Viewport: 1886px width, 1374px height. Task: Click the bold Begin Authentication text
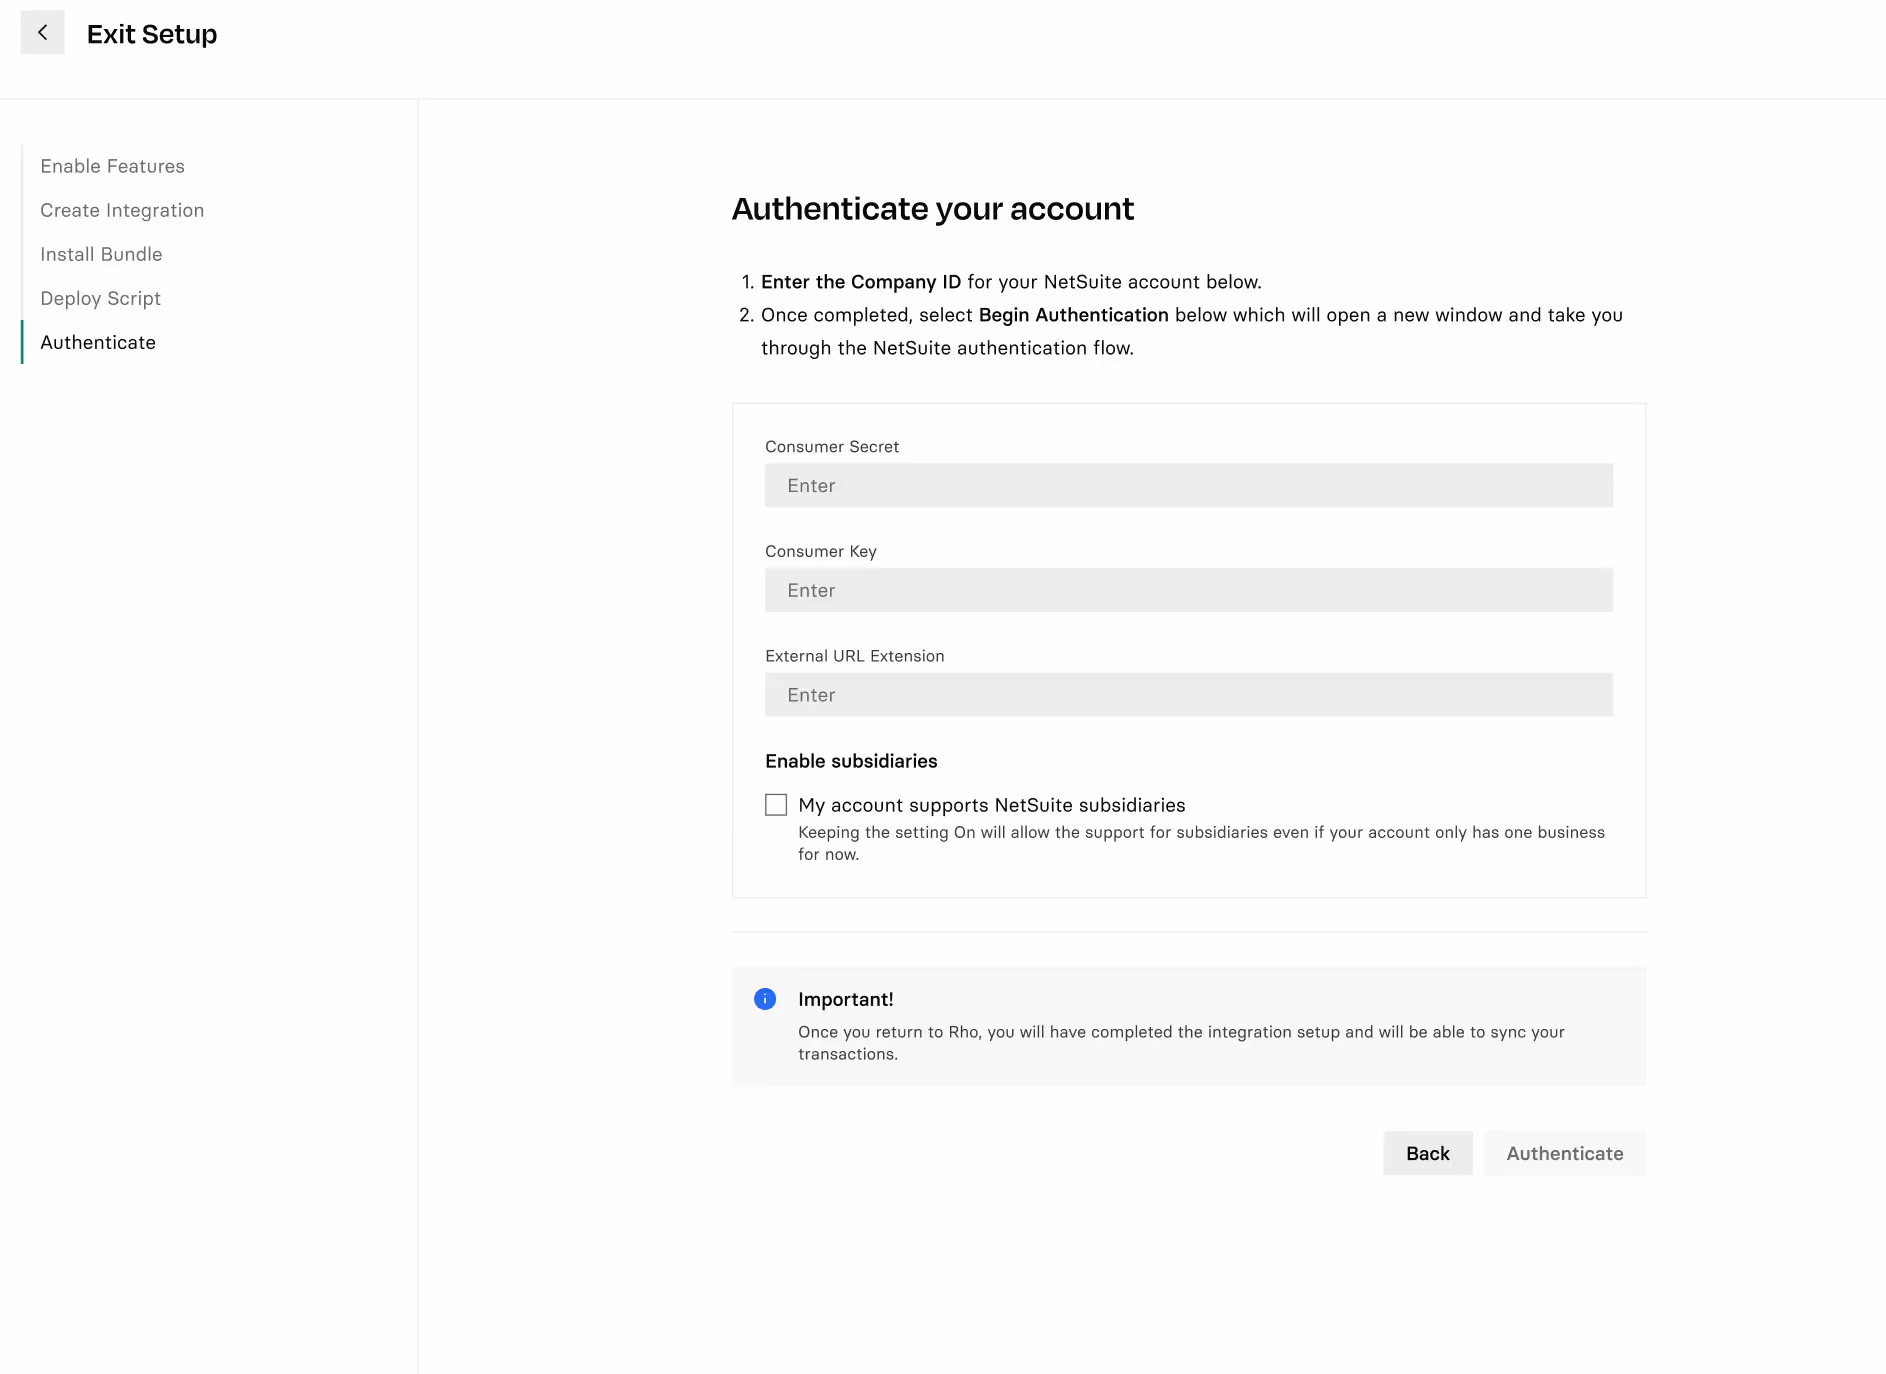coord(1073,315)
